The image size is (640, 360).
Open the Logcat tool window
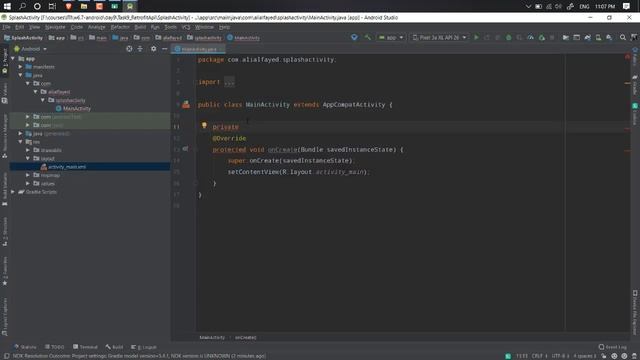[x=144, y=347]
